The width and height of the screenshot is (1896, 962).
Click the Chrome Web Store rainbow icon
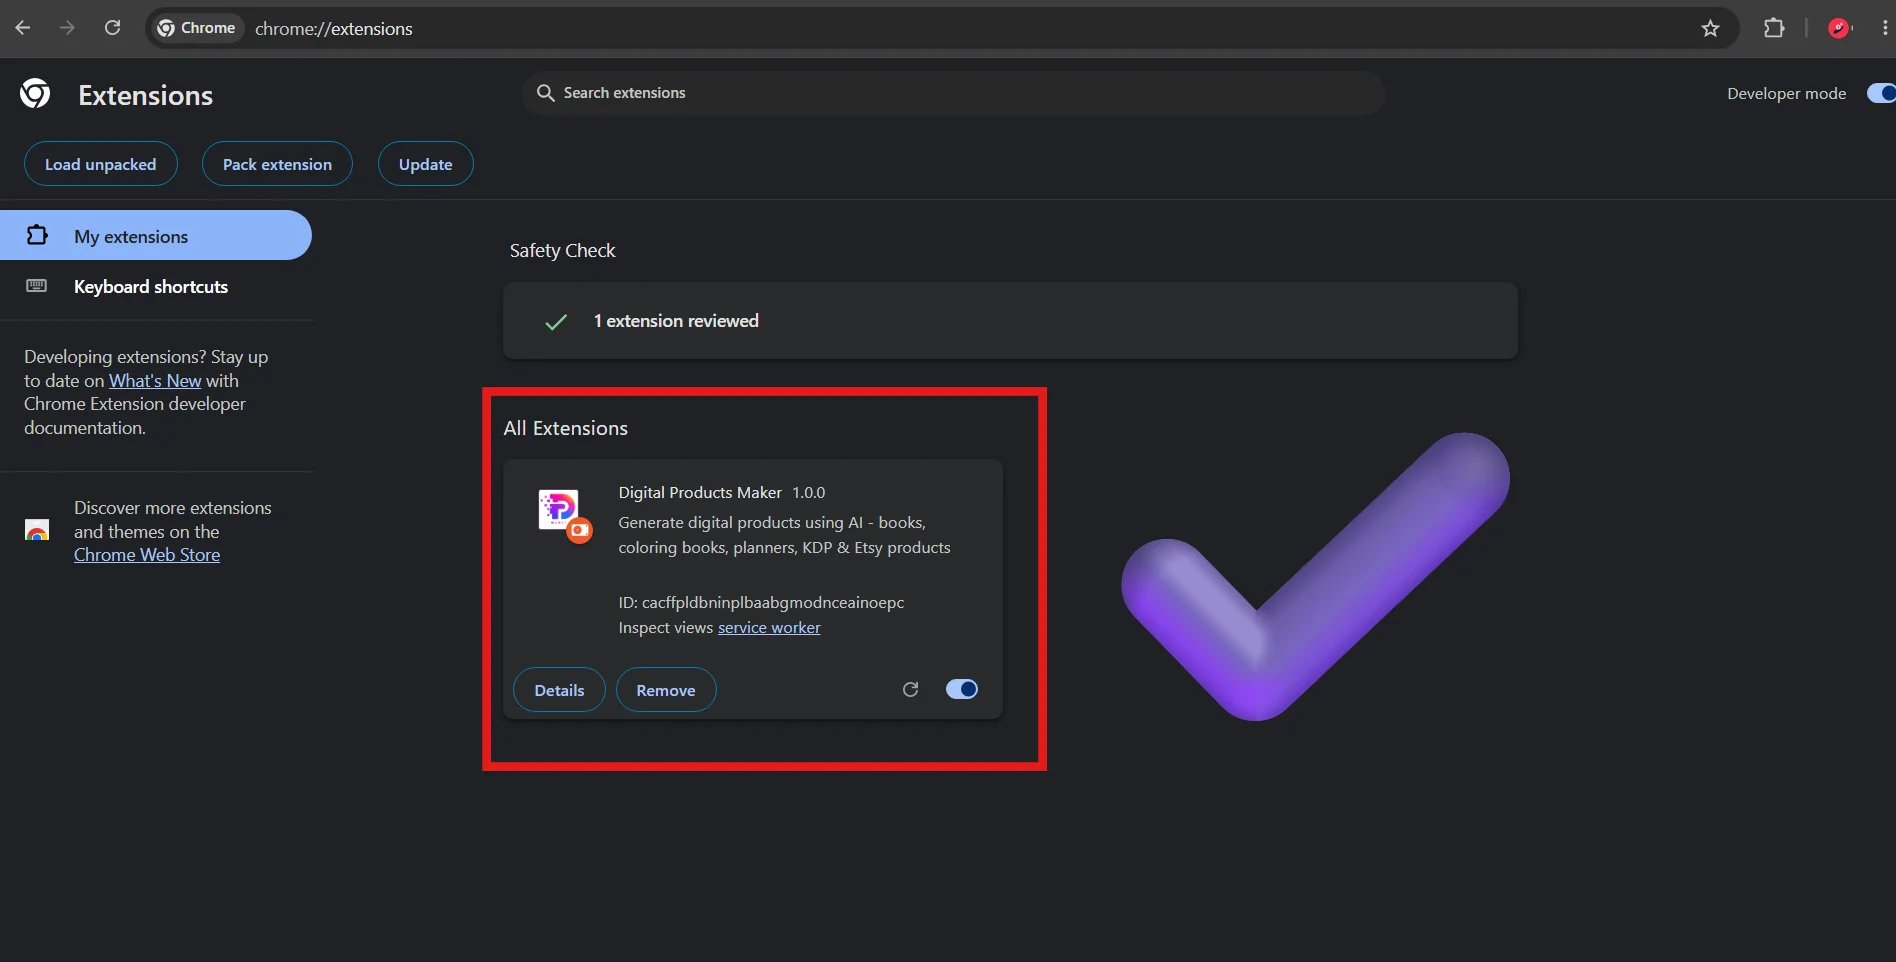click(x=37, y=530)
